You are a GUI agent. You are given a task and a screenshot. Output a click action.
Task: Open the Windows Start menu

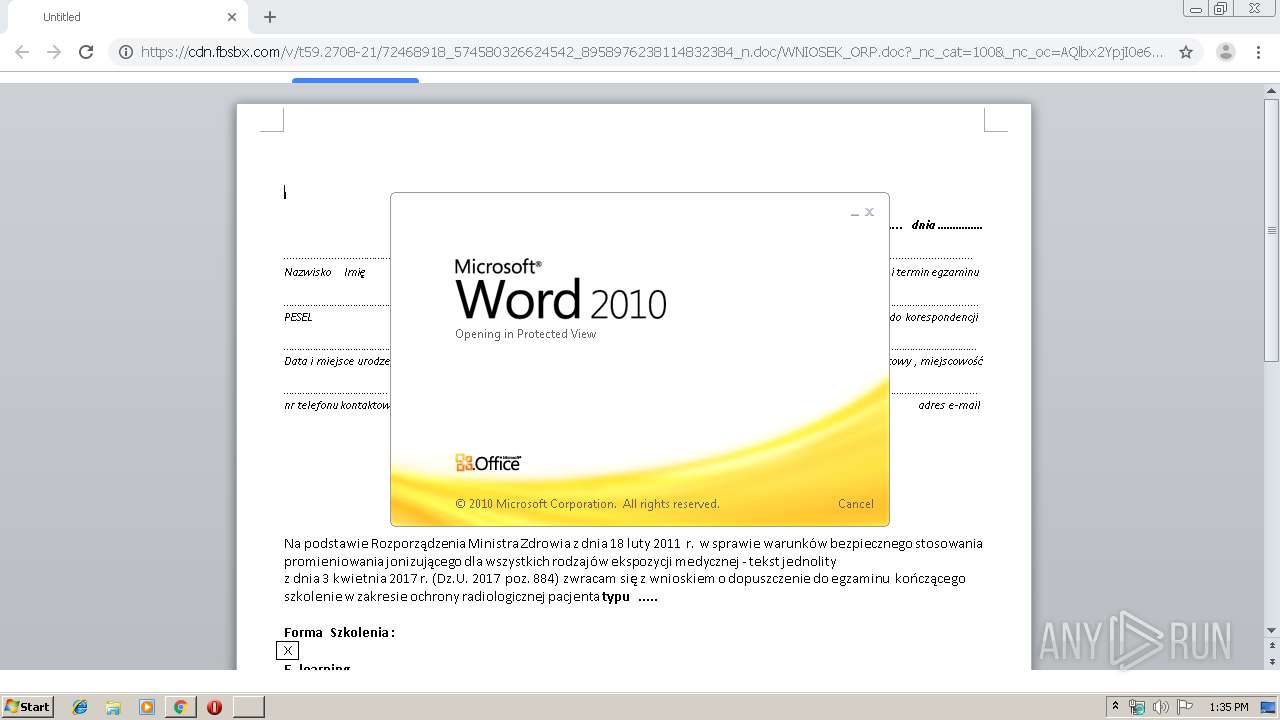(x=27, y=706)
